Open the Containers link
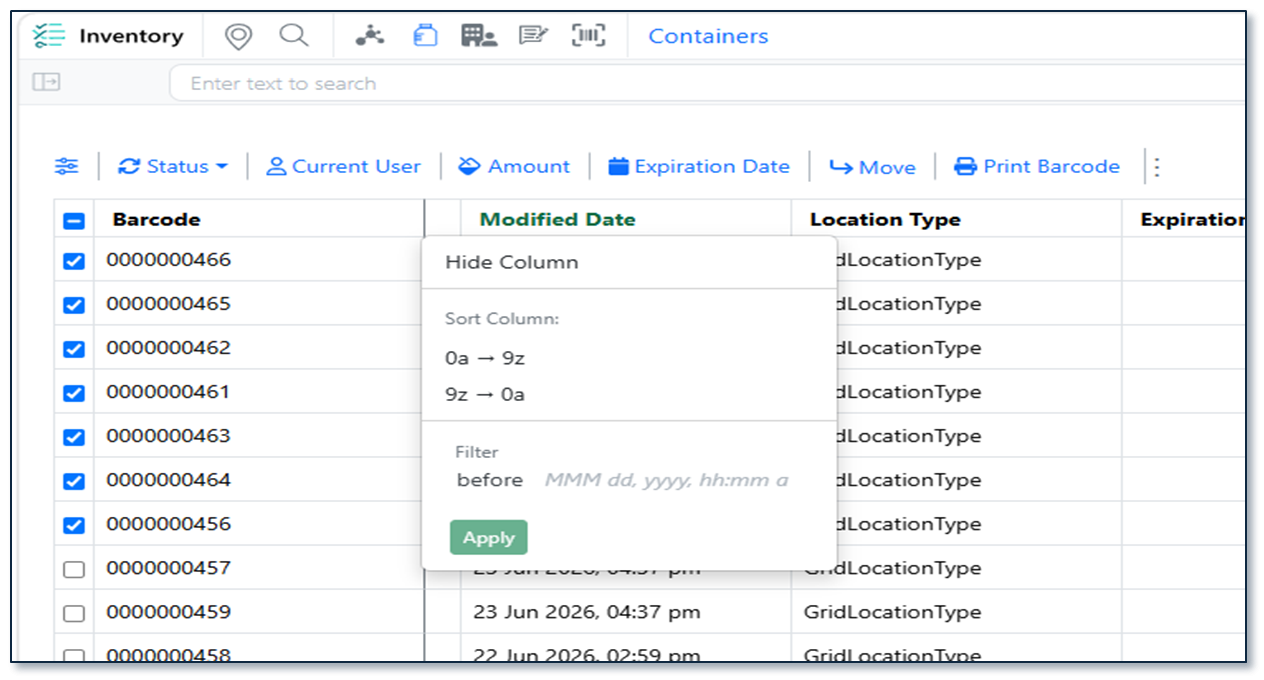Image resolution: width=1264 pixels, height=680 pixels. (708, 36)
